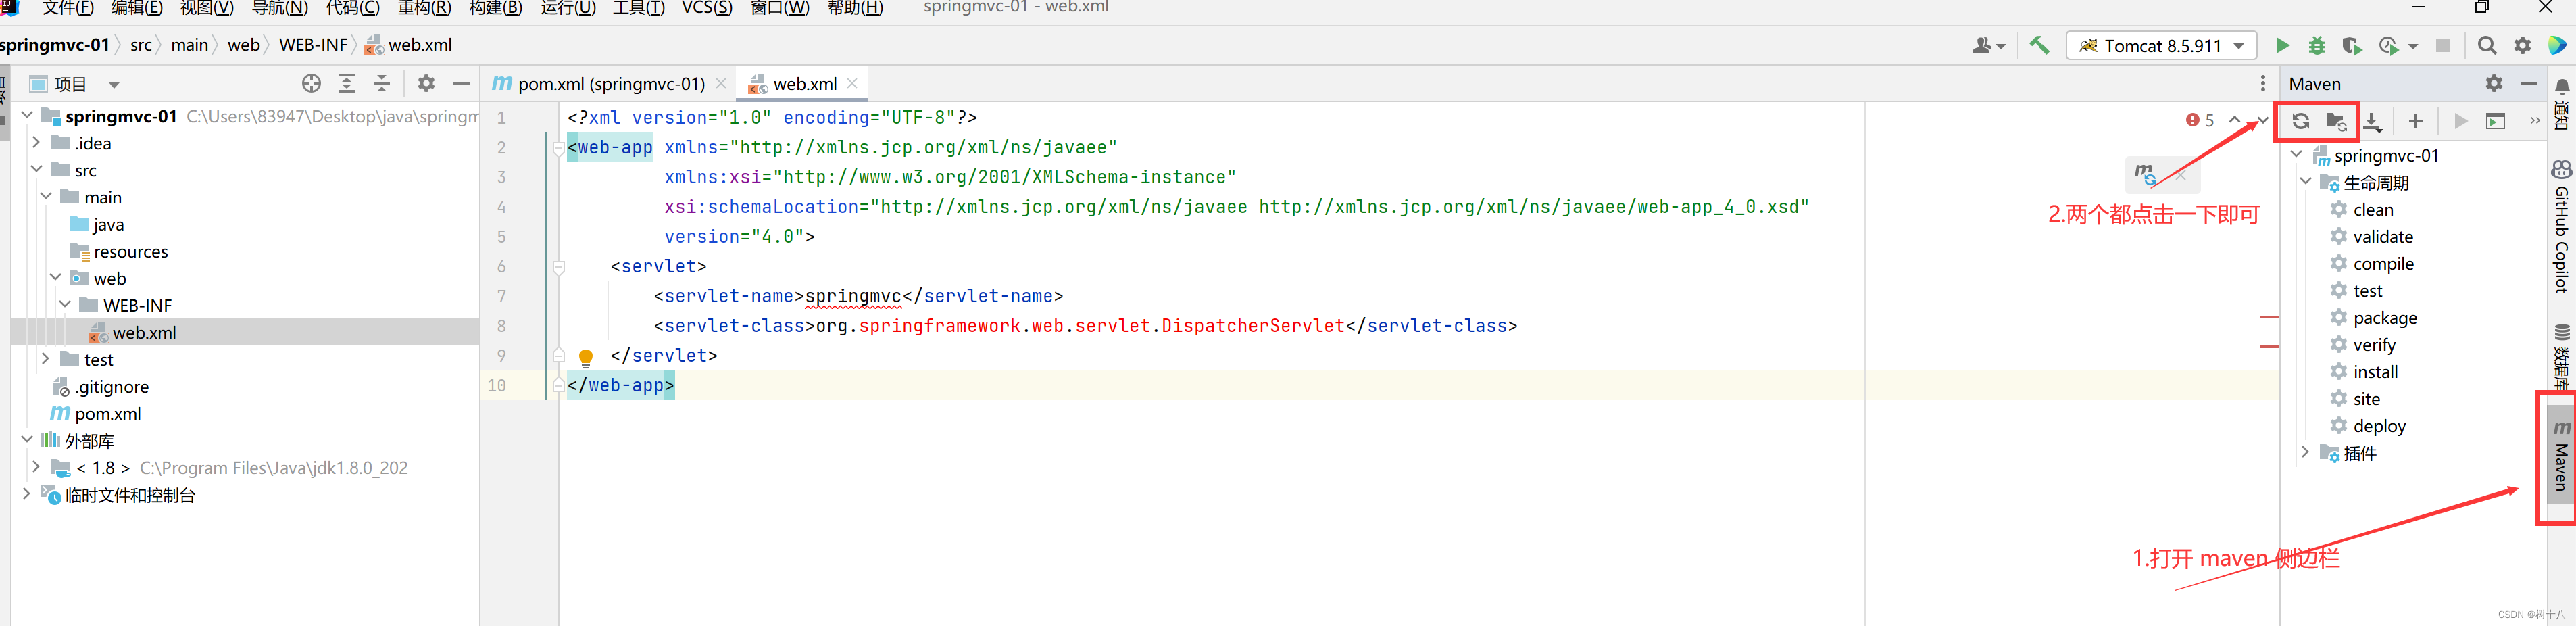Dismiss floating Maven reload popup
Viewport: 2576px width, 626px height.
2180,175
